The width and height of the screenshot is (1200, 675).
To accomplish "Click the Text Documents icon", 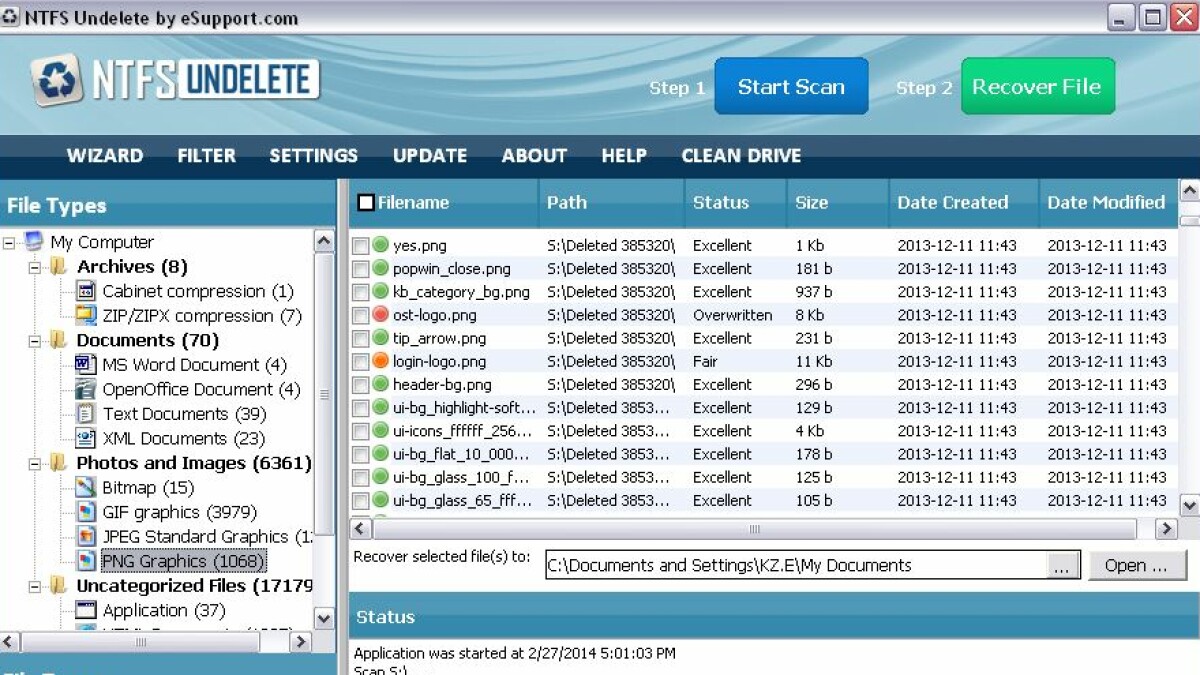I will tap(86, 414).
